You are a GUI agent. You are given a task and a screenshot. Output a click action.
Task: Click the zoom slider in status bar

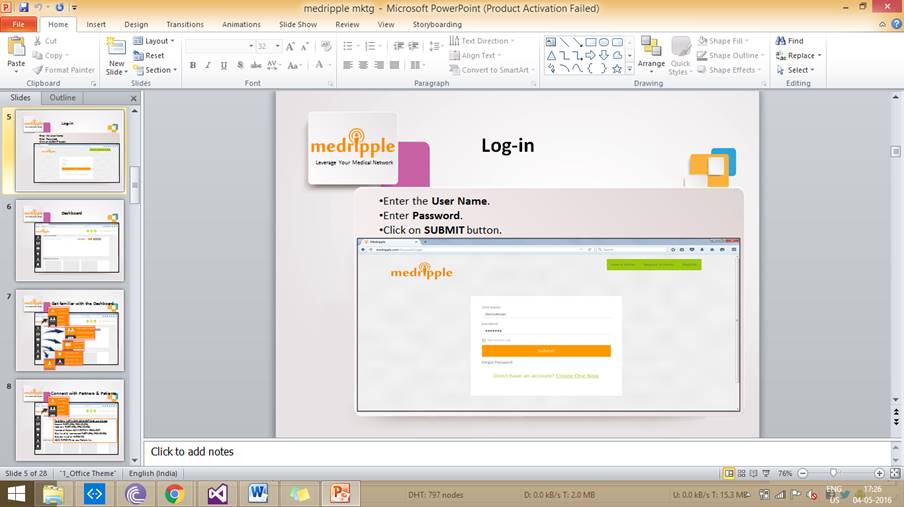click(834, 473)
